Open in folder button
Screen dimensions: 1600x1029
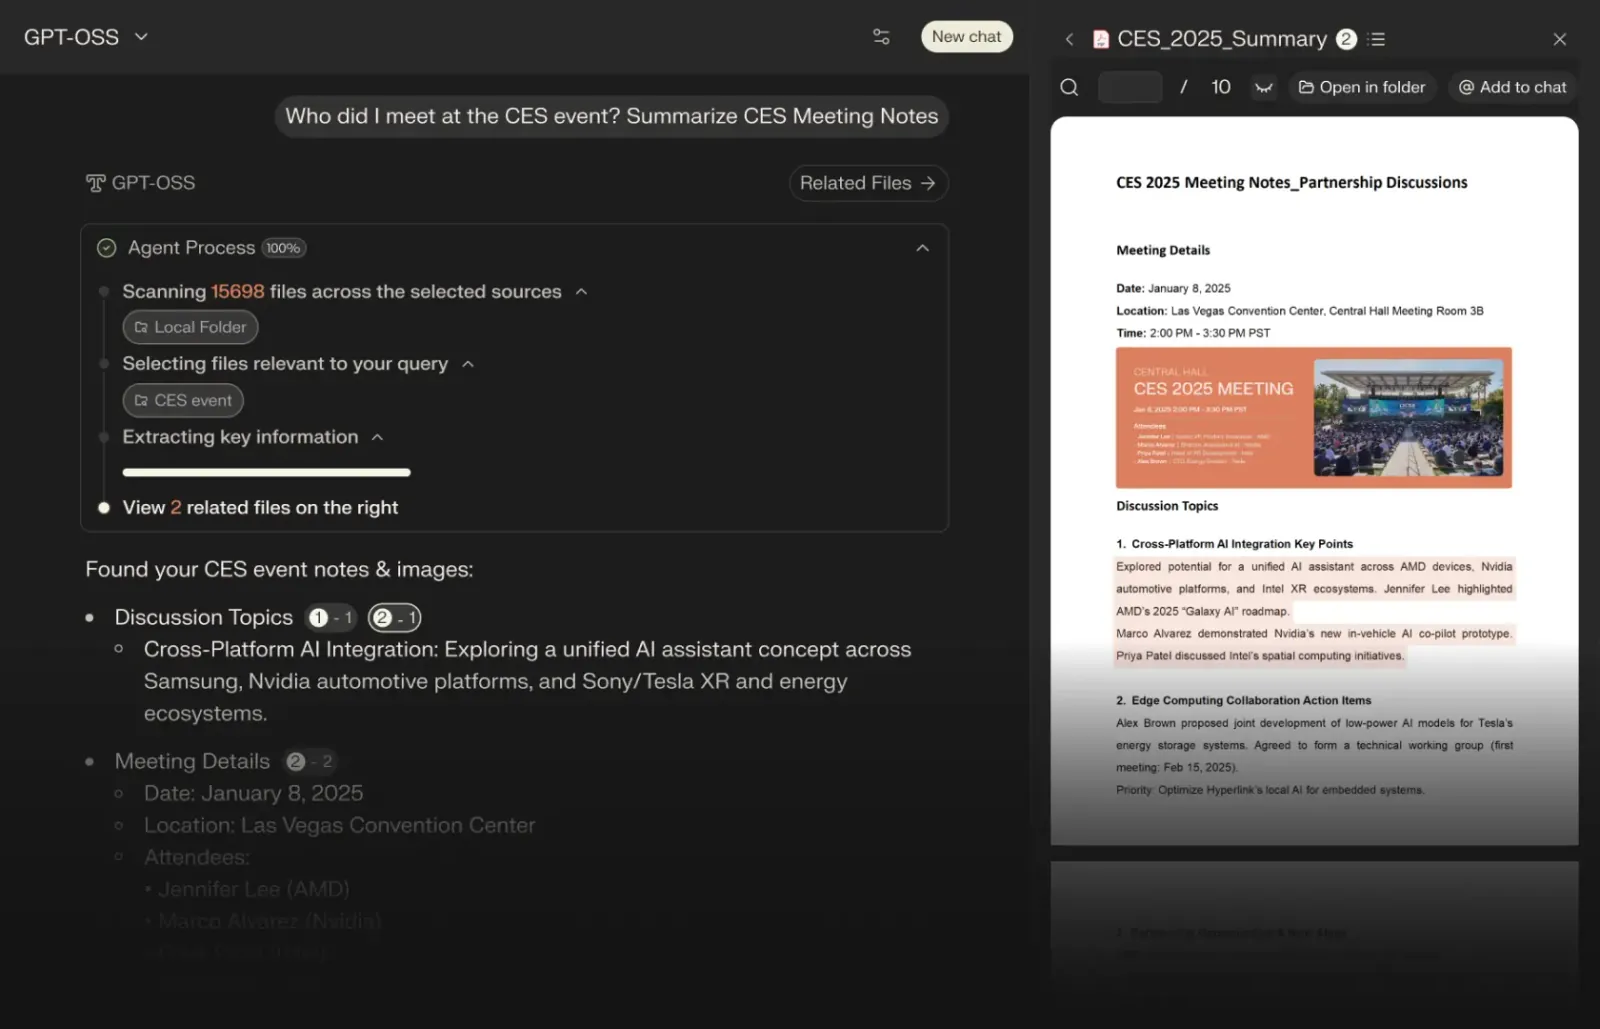point(1362,87)
